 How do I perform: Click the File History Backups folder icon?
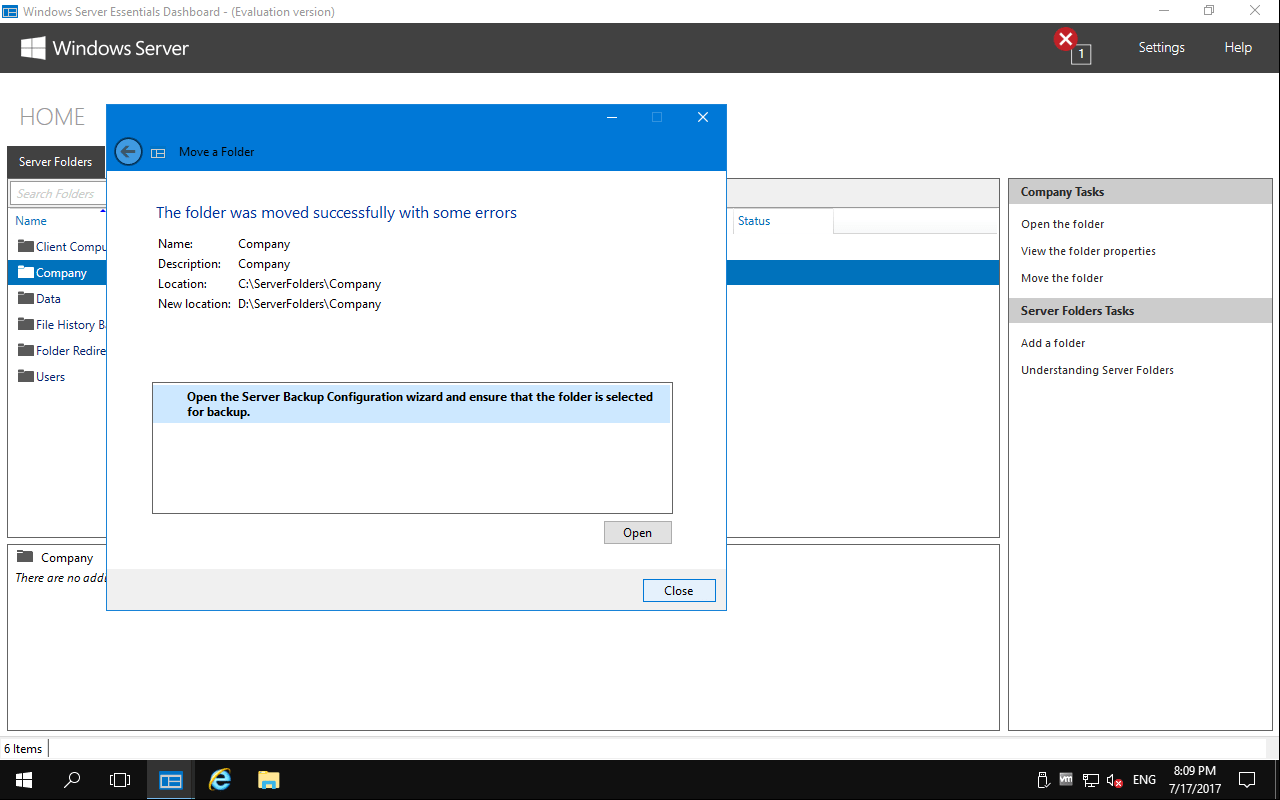coord(25,324)
